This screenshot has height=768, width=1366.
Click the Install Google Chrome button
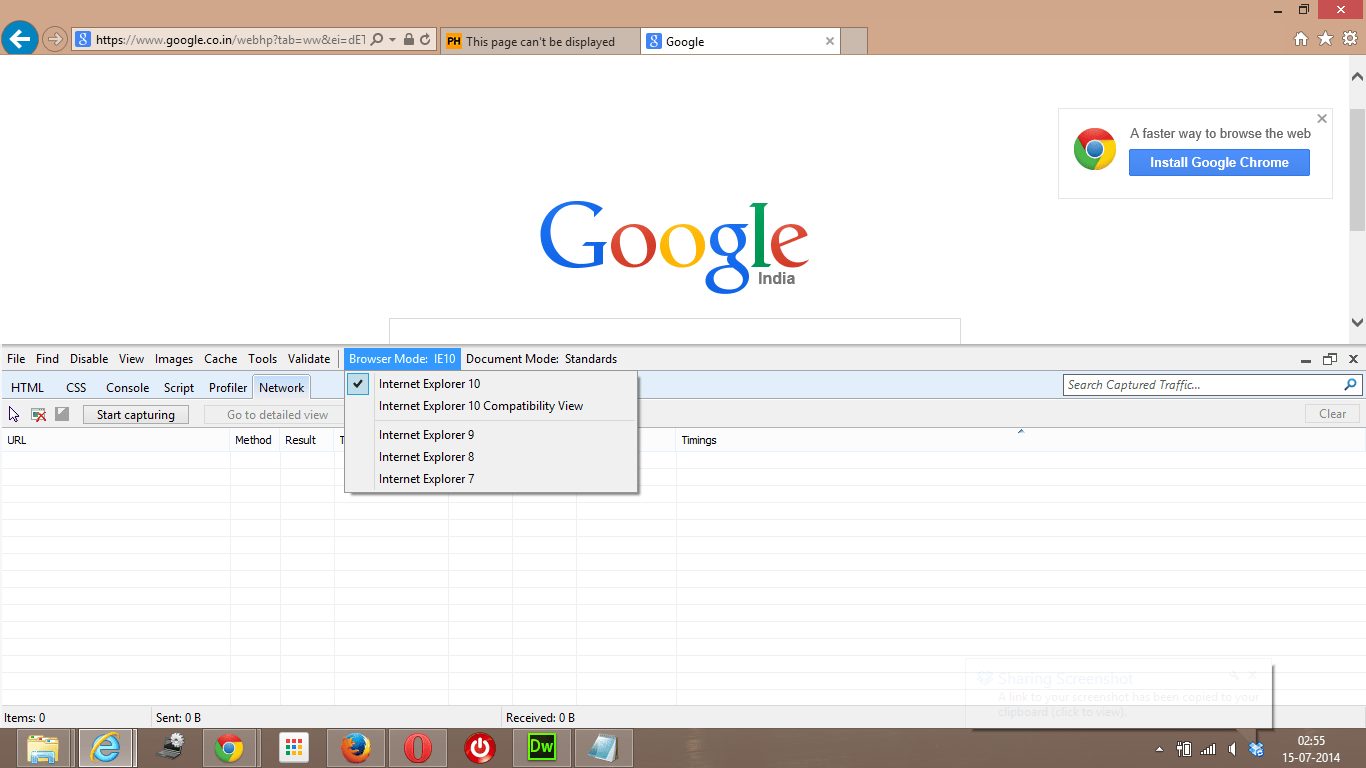coord(1219,162)
